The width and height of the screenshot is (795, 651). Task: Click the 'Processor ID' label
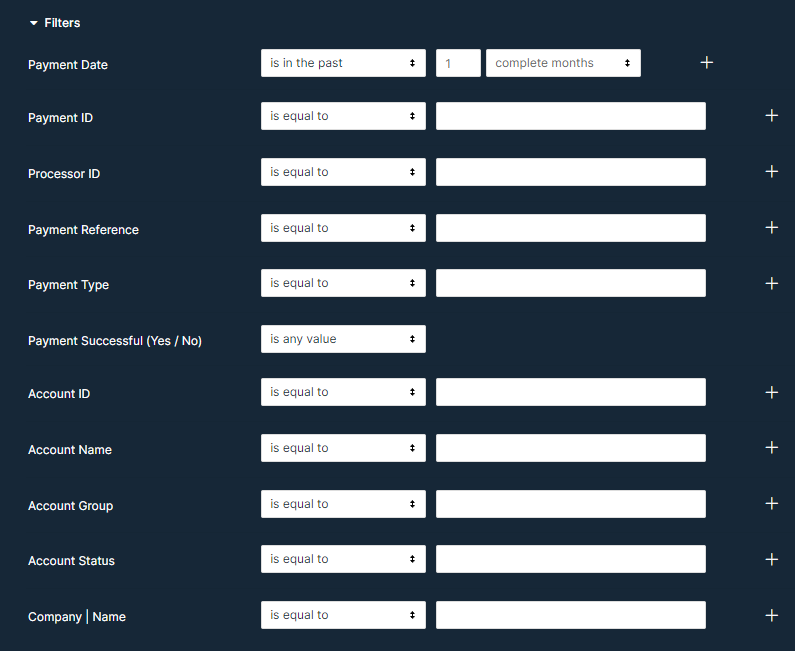coord(64,174)
